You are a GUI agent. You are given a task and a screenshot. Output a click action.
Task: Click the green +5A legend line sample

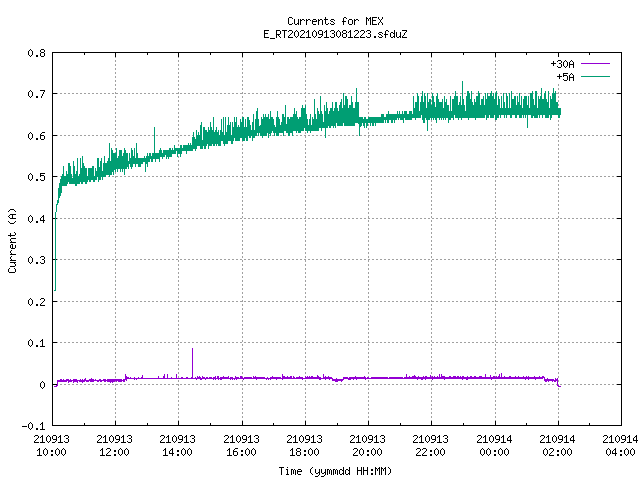(595, 76)
